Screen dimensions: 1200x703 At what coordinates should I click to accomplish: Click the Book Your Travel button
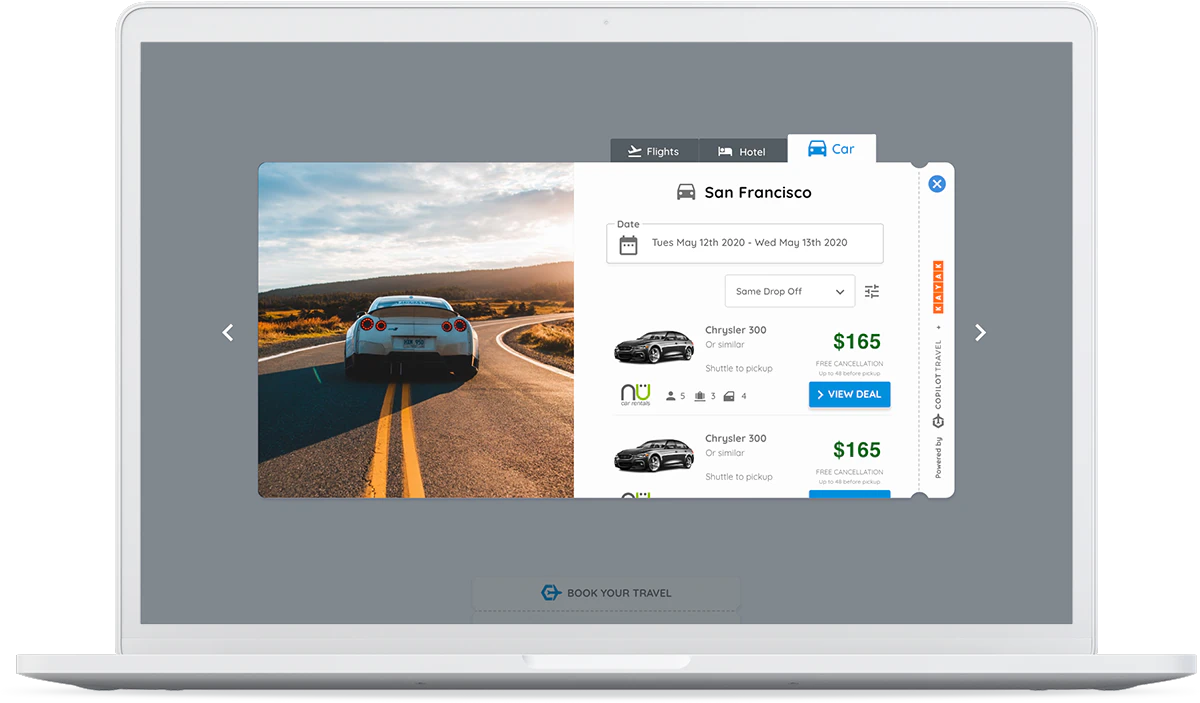(x=606, y=593)
